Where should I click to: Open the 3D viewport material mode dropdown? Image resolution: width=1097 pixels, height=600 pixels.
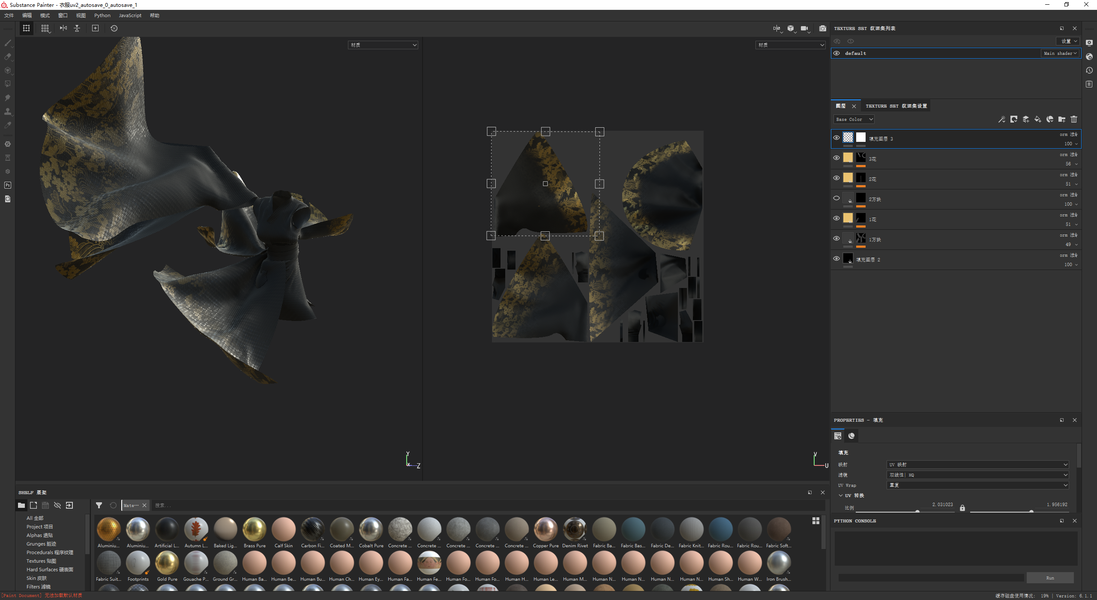click(x=383, y=45)
